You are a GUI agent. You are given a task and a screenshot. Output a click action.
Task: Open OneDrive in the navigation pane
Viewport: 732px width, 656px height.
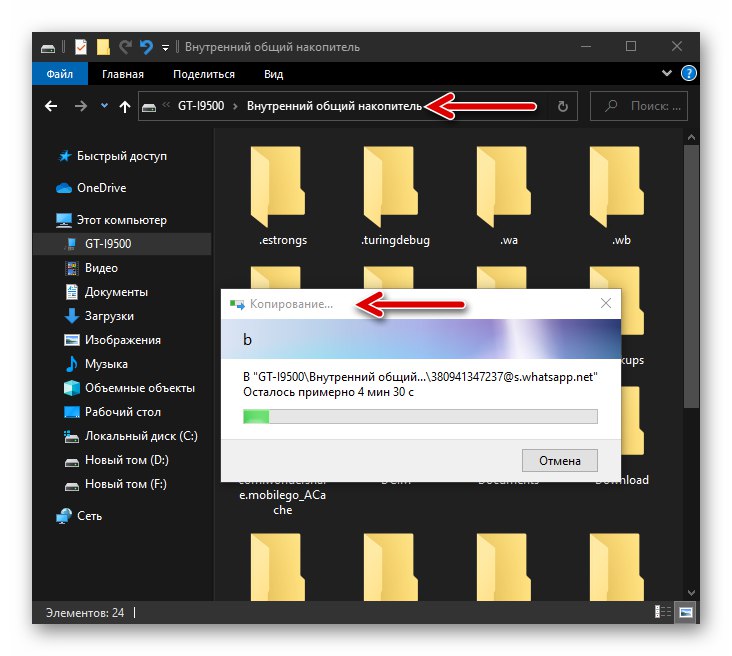tap(101, 188)
